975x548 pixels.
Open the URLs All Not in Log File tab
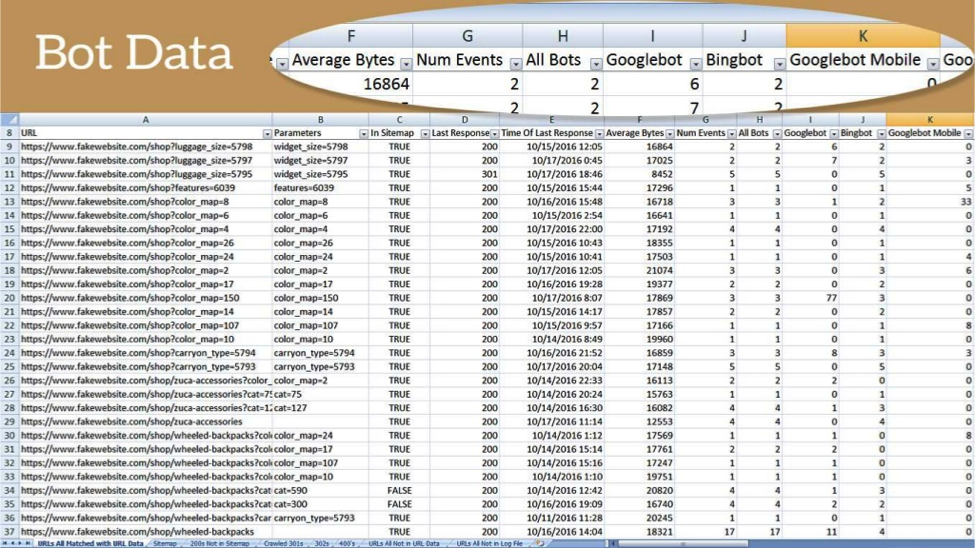click(489, 543)
